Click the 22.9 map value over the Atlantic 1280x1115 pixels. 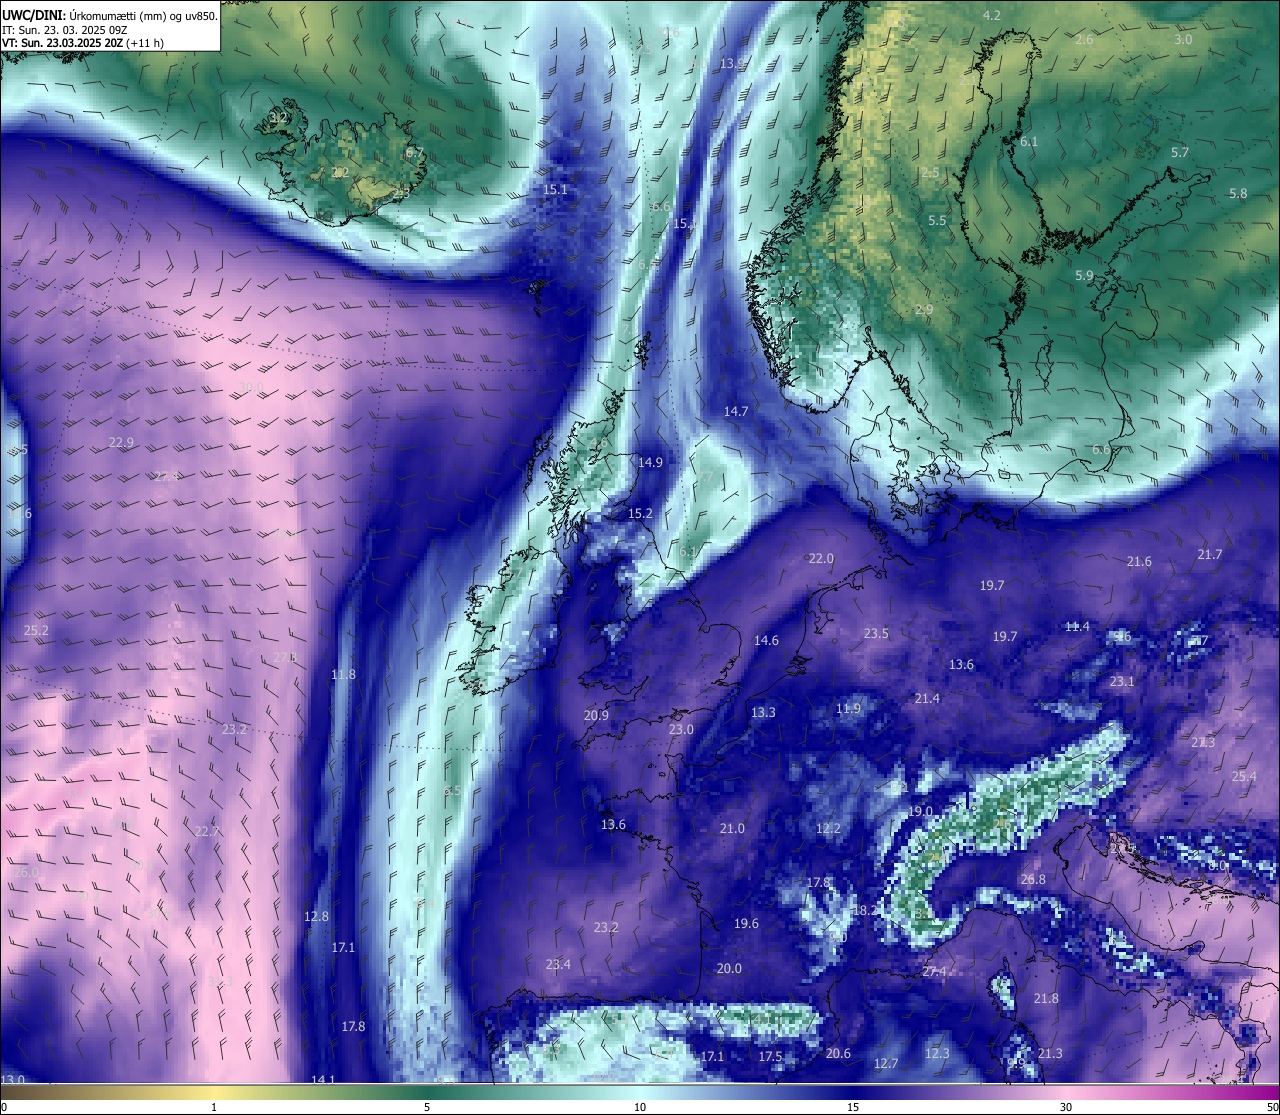[121, 442]
